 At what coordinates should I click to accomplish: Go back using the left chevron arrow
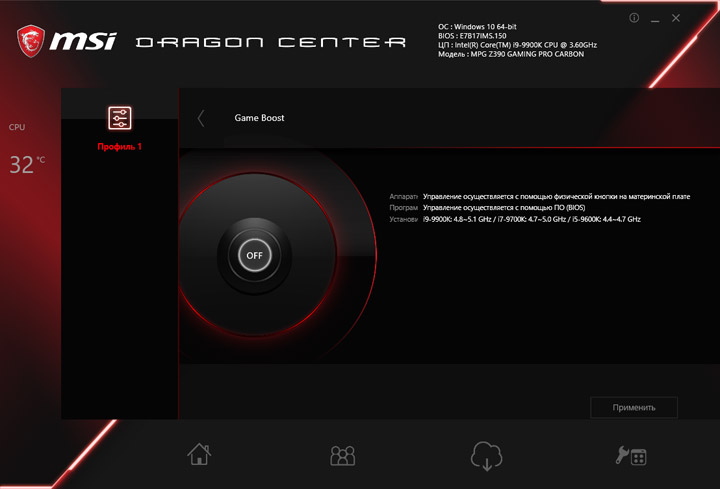pos(201,118)
